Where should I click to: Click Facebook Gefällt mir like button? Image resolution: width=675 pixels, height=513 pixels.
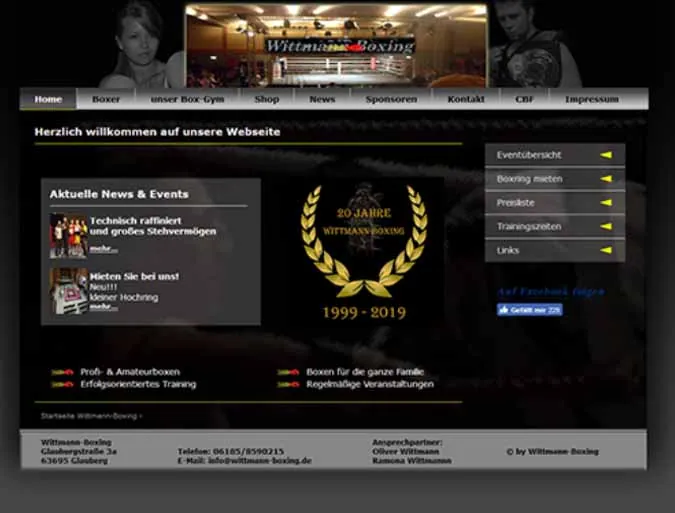[529, 309]
